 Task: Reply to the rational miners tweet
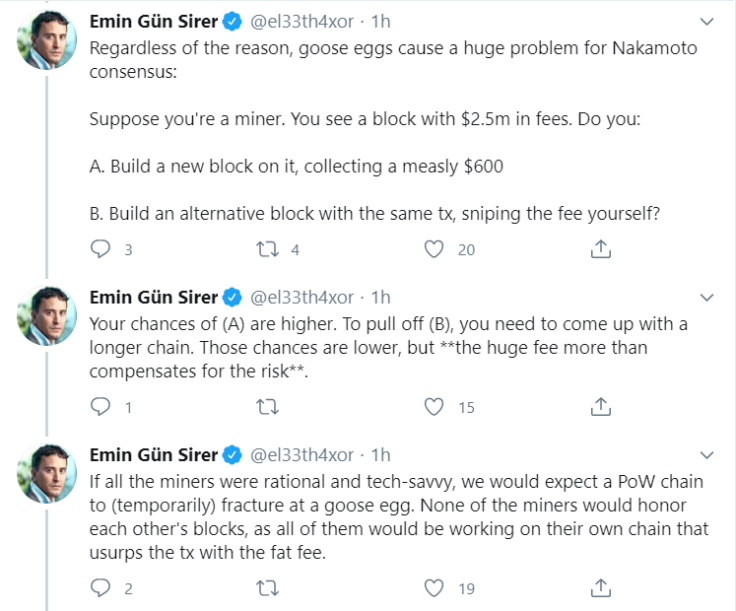click(100, 588)
